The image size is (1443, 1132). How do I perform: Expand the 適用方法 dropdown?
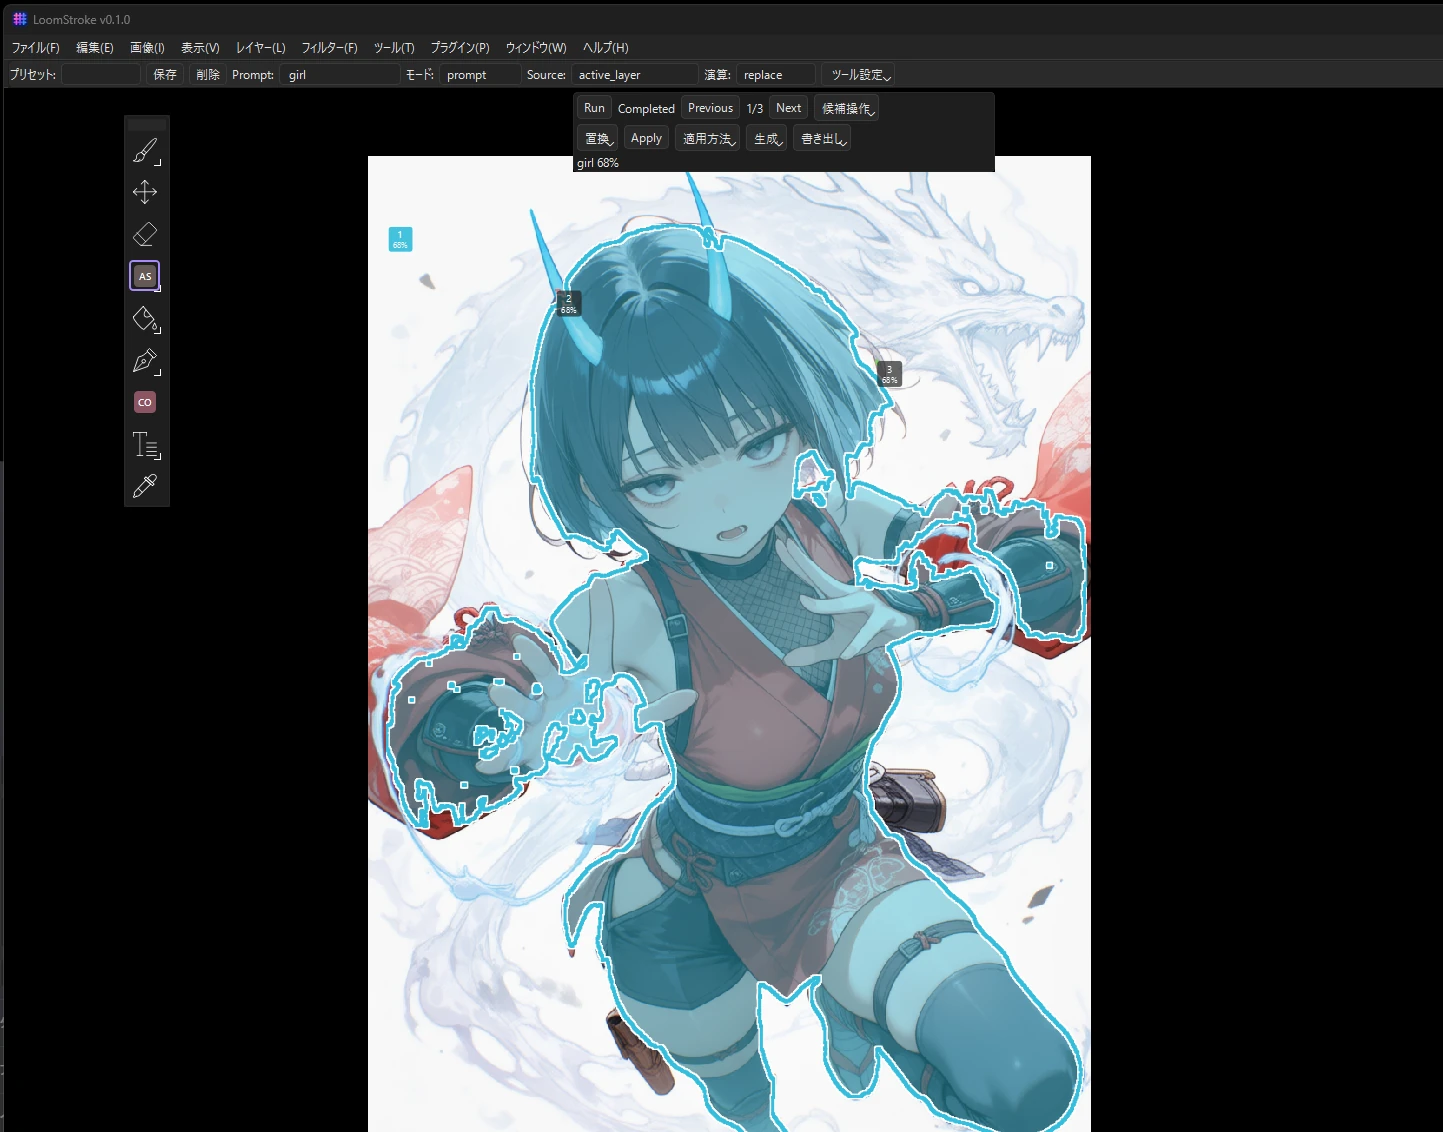708,139
